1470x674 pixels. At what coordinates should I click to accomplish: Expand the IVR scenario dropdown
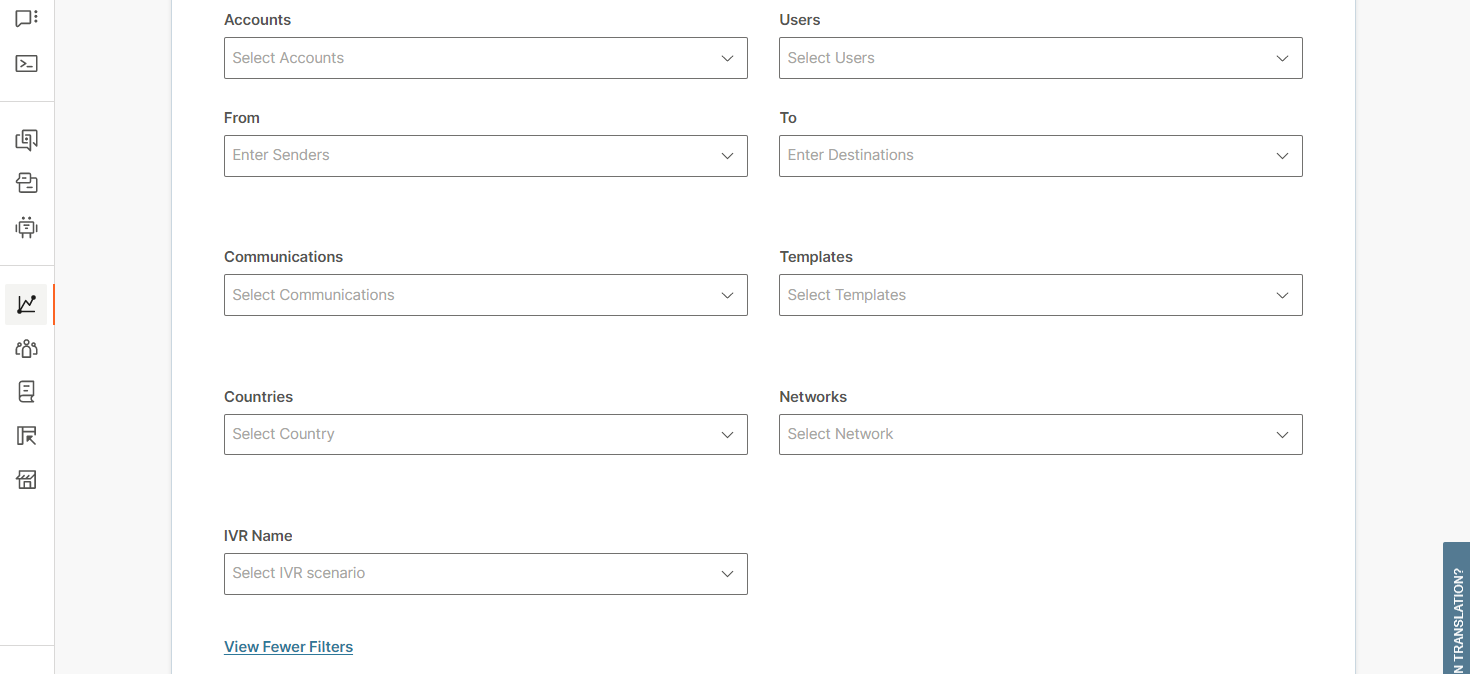tap(485, 573)
